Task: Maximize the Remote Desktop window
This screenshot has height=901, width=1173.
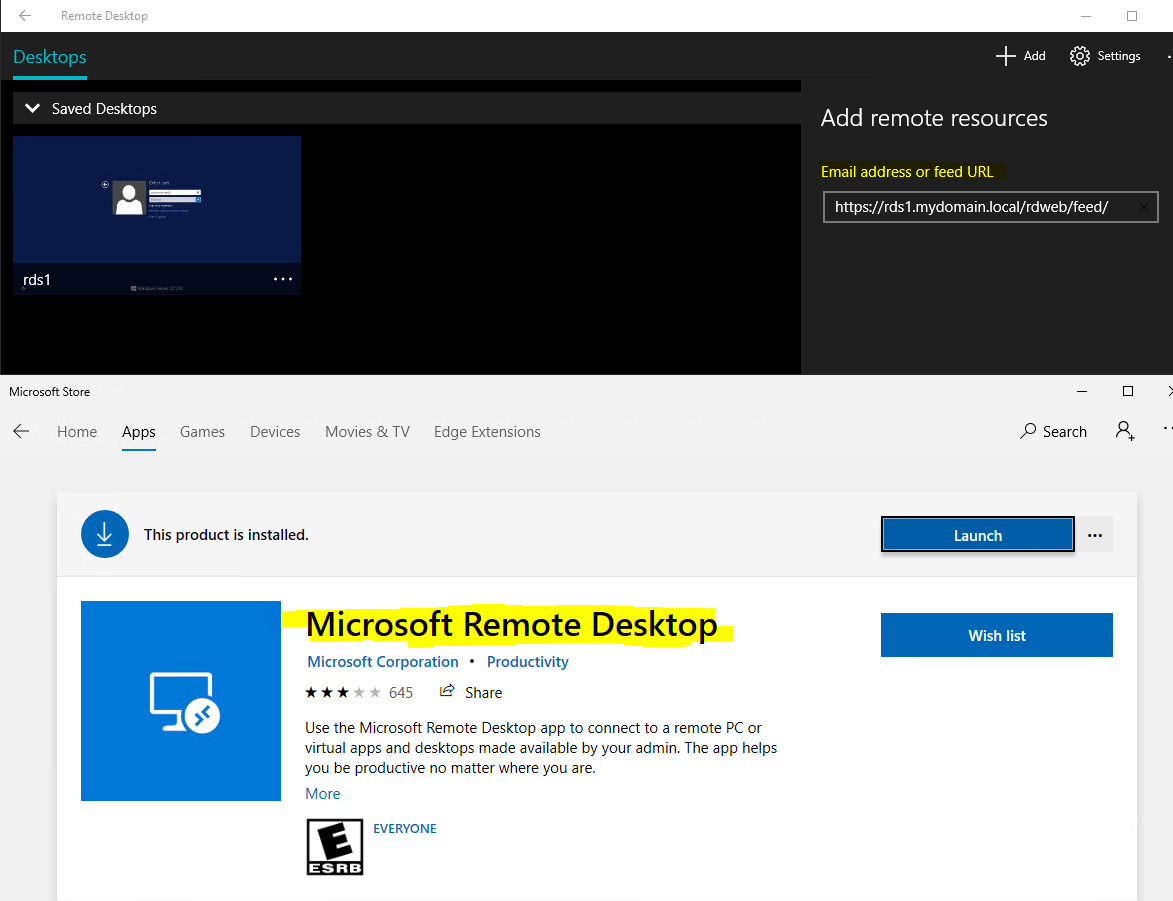Action: coord(1132,16)
